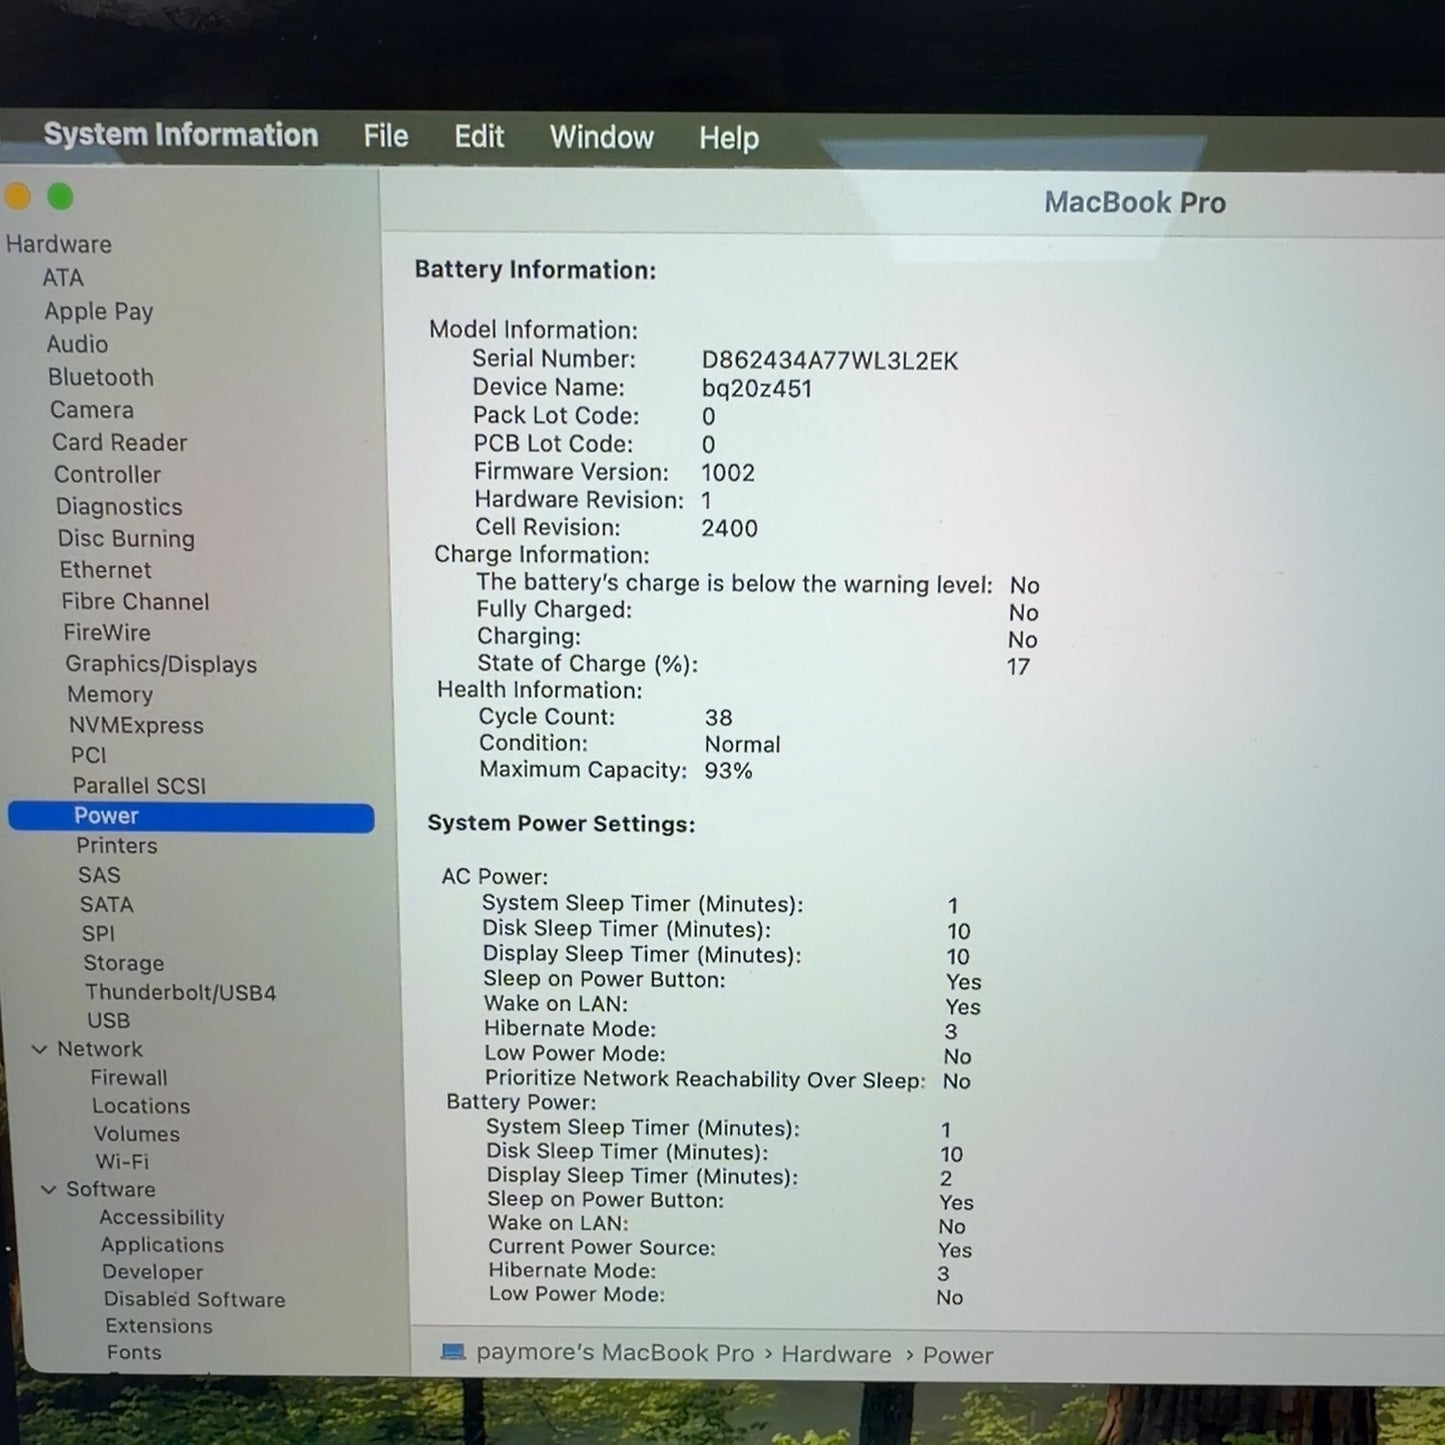The image size is (1445, 1445).
Task: Show Wi-Fi network information
Action: point(122,1161)
